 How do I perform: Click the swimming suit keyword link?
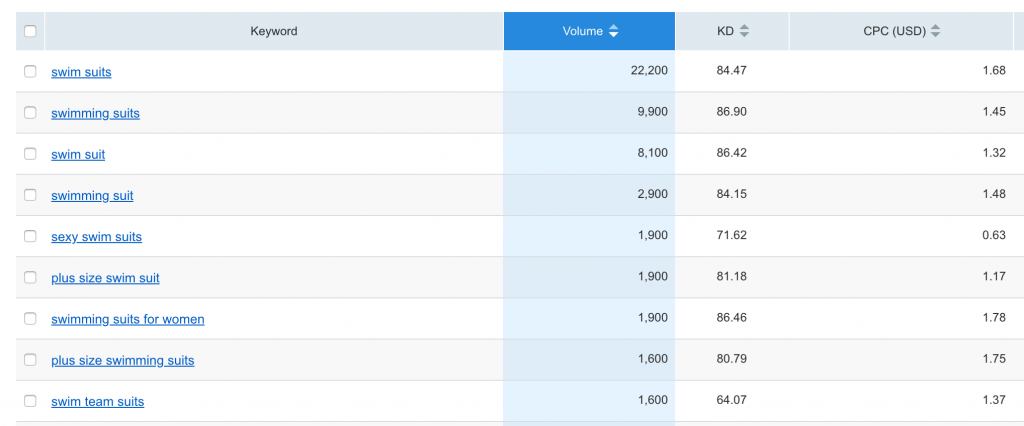92,196
